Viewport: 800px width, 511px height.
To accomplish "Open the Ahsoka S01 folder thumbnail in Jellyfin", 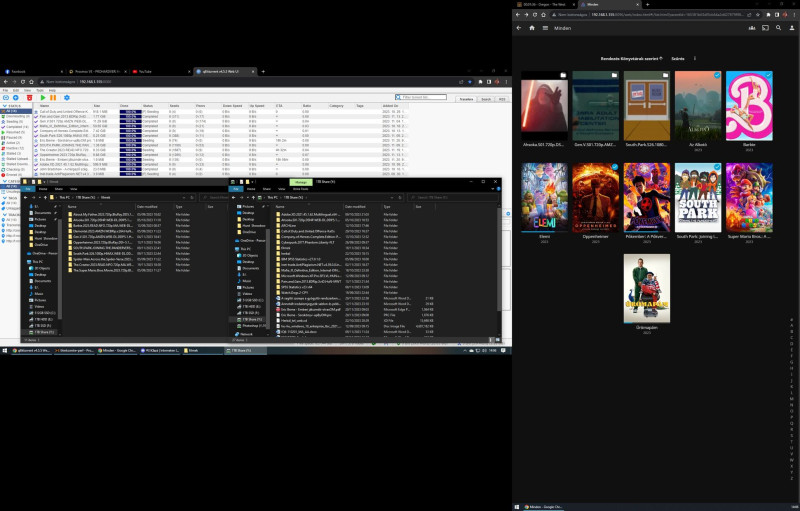I will point(544,106).
